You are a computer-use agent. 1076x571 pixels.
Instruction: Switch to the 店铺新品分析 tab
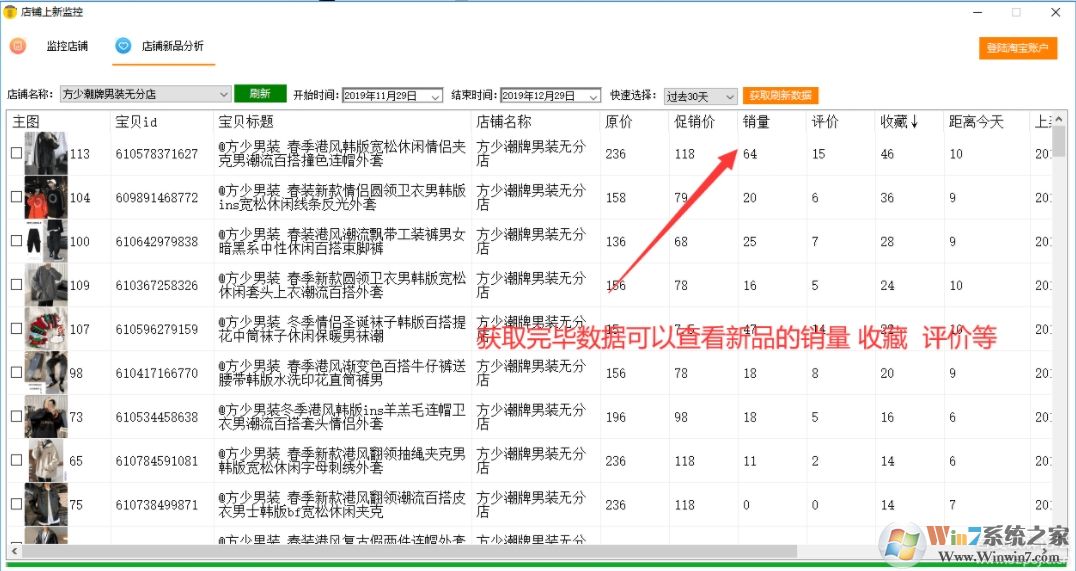[172, 46]
